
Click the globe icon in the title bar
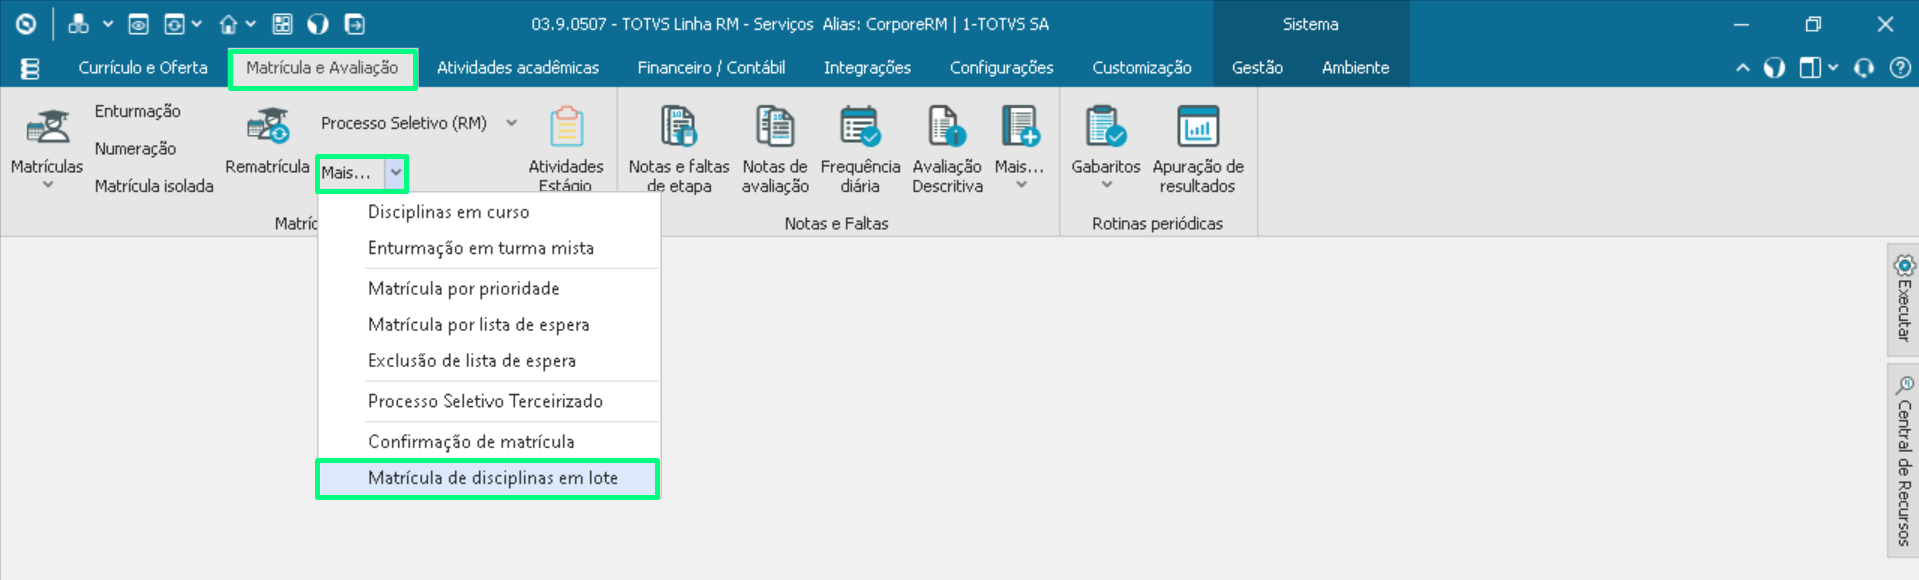pyautogui.click(x=318, y=24)
